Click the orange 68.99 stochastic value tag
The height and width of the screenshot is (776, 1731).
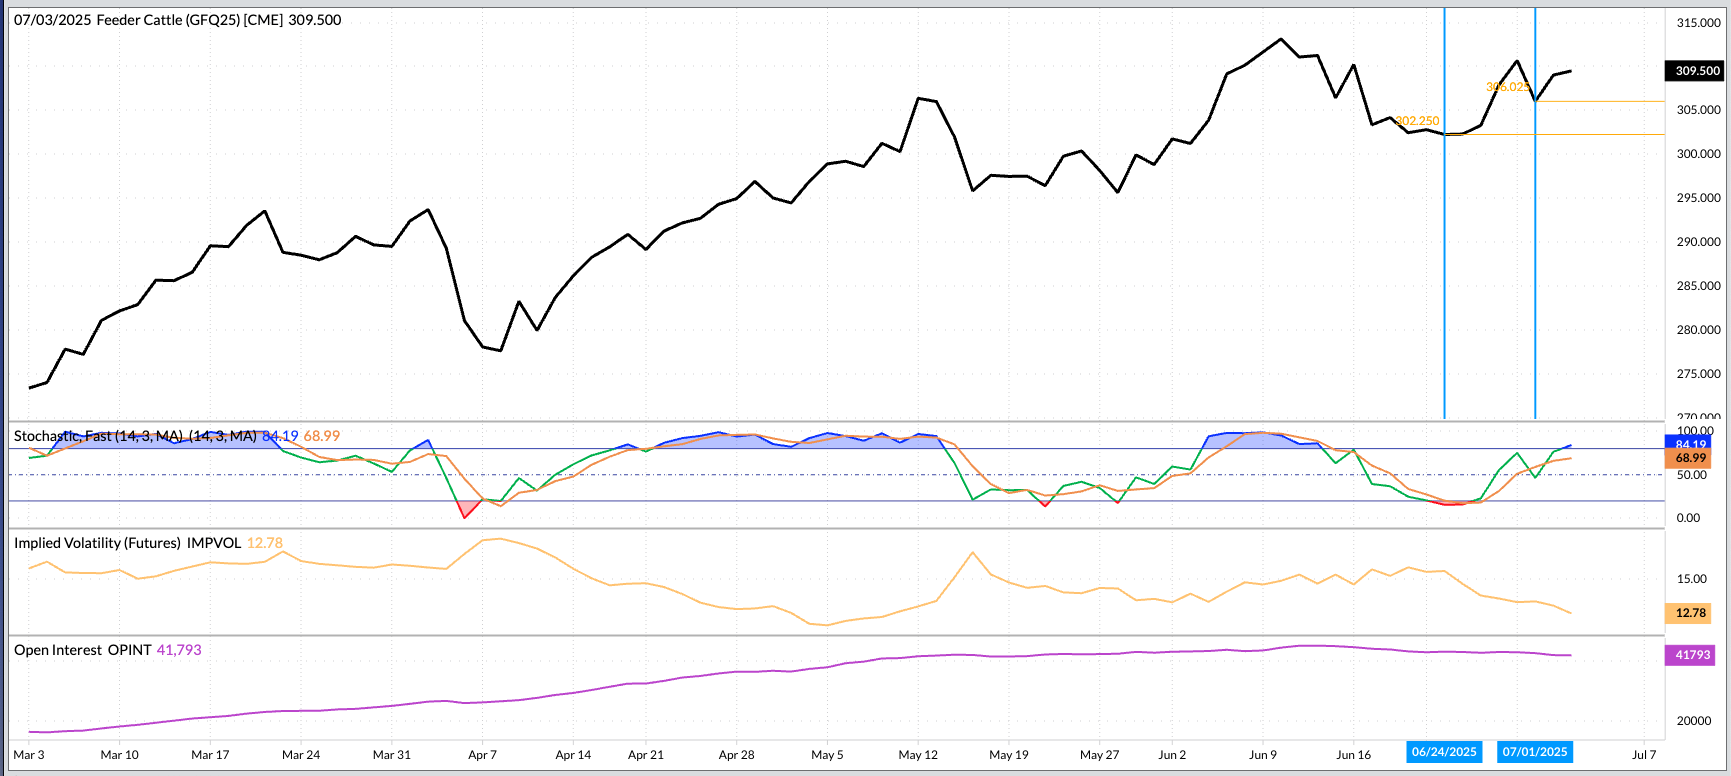pyautogui.click(x=1690, y=458)
